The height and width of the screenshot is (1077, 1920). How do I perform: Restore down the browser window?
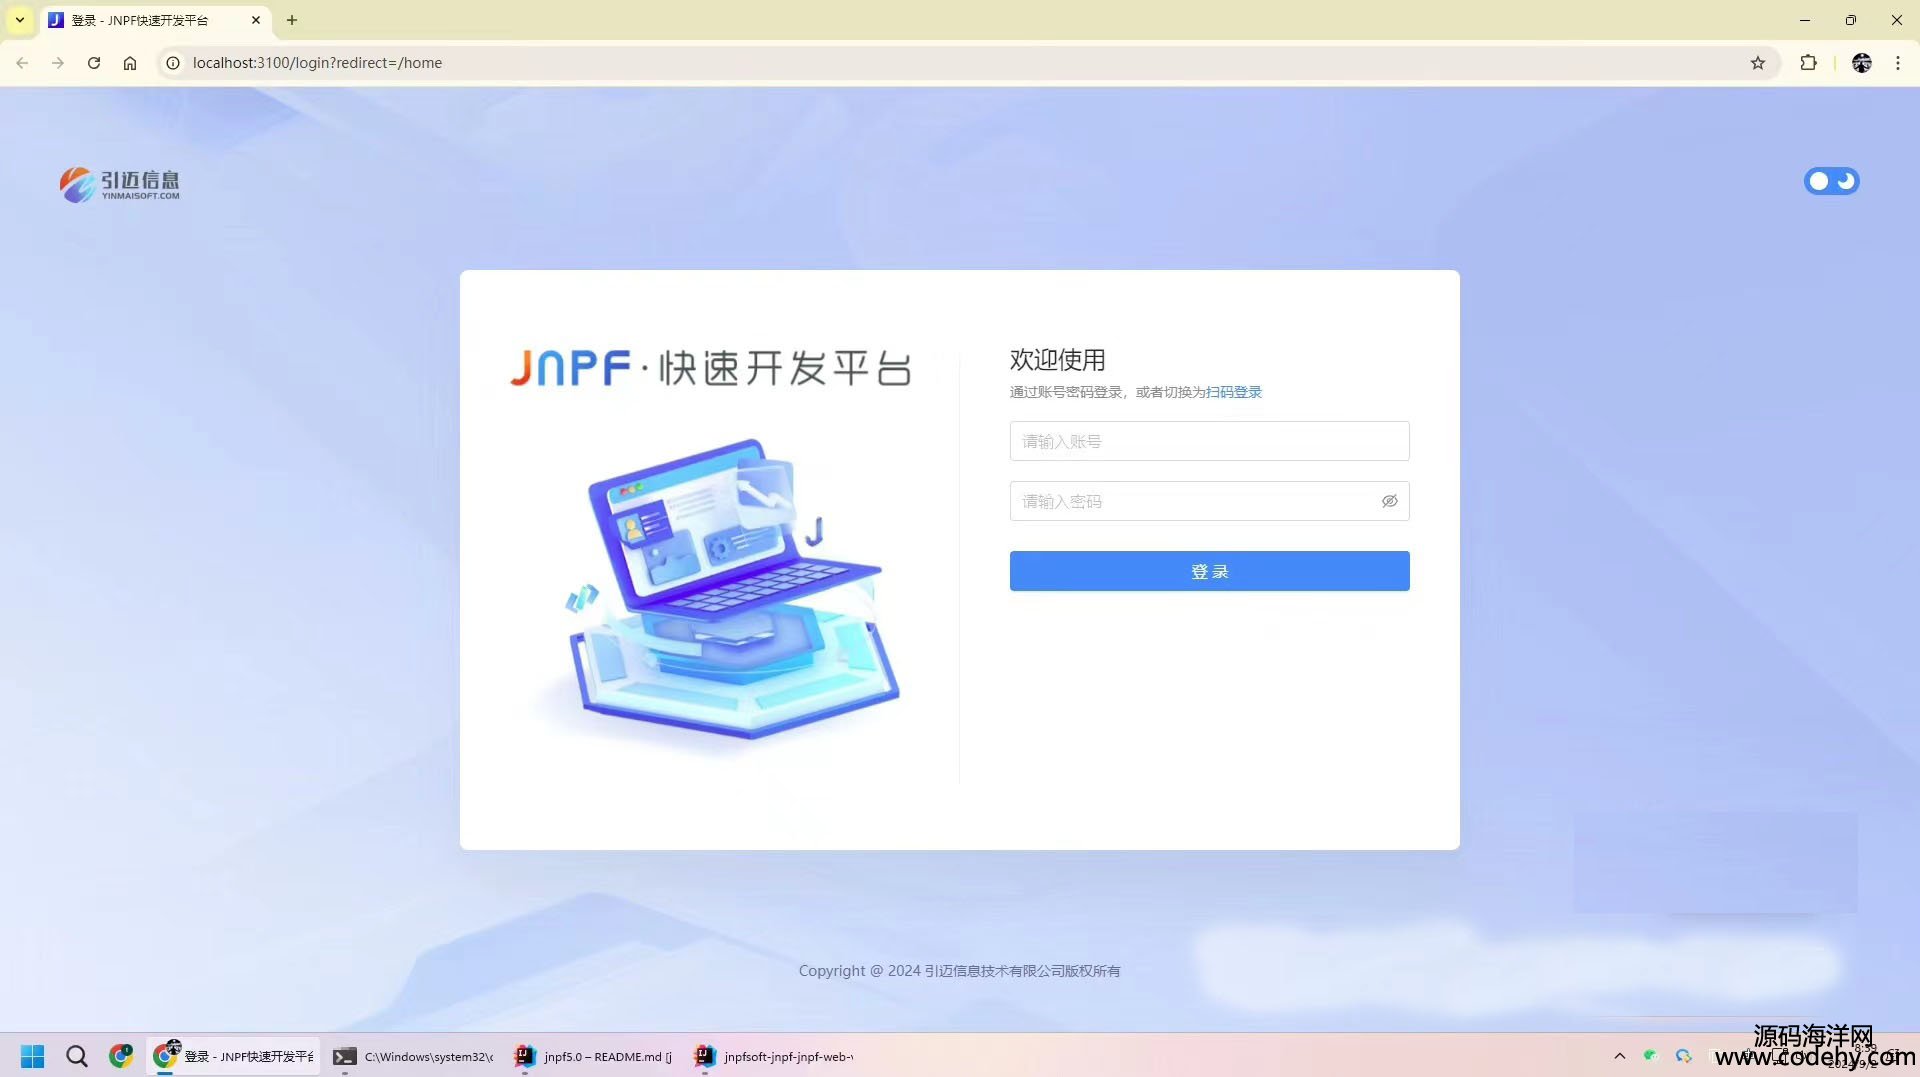[x=1850, y=20]
